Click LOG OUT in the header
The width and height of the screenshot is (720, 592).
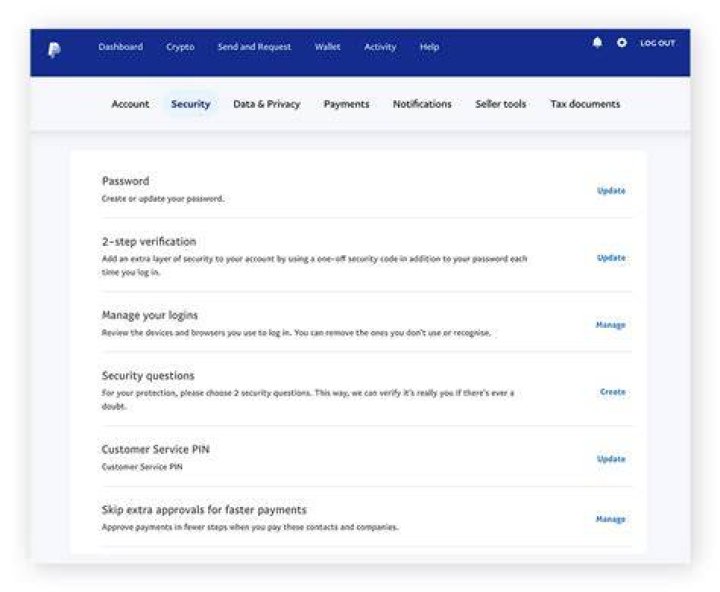pos(658,43)
